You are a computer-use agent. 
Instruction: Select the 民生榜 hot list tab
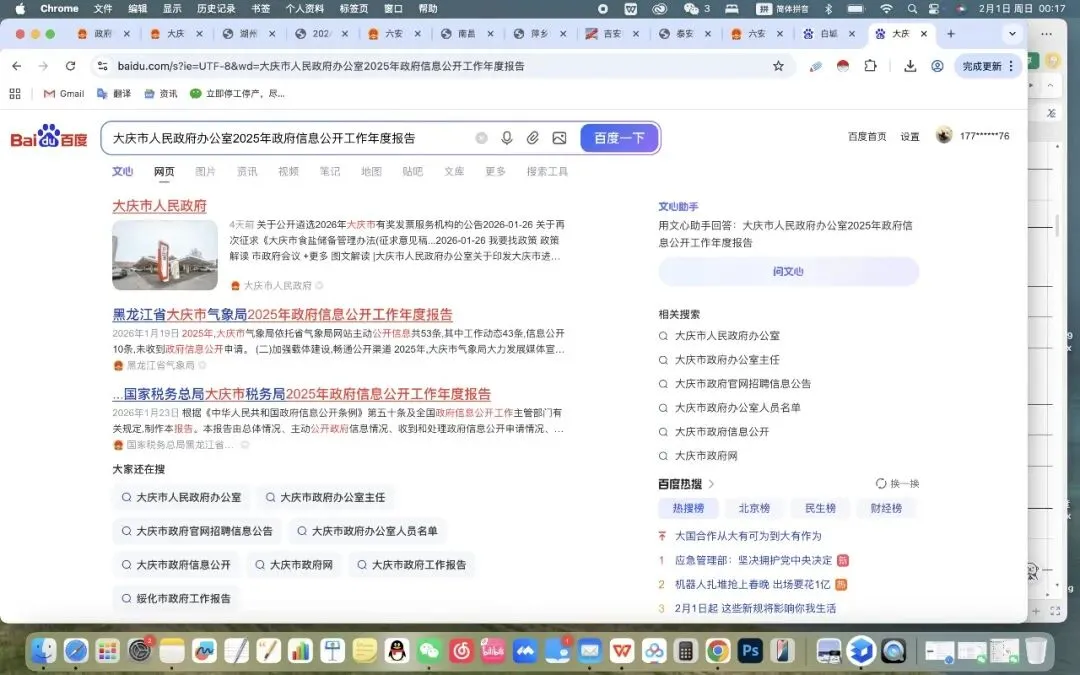(820, 508)
